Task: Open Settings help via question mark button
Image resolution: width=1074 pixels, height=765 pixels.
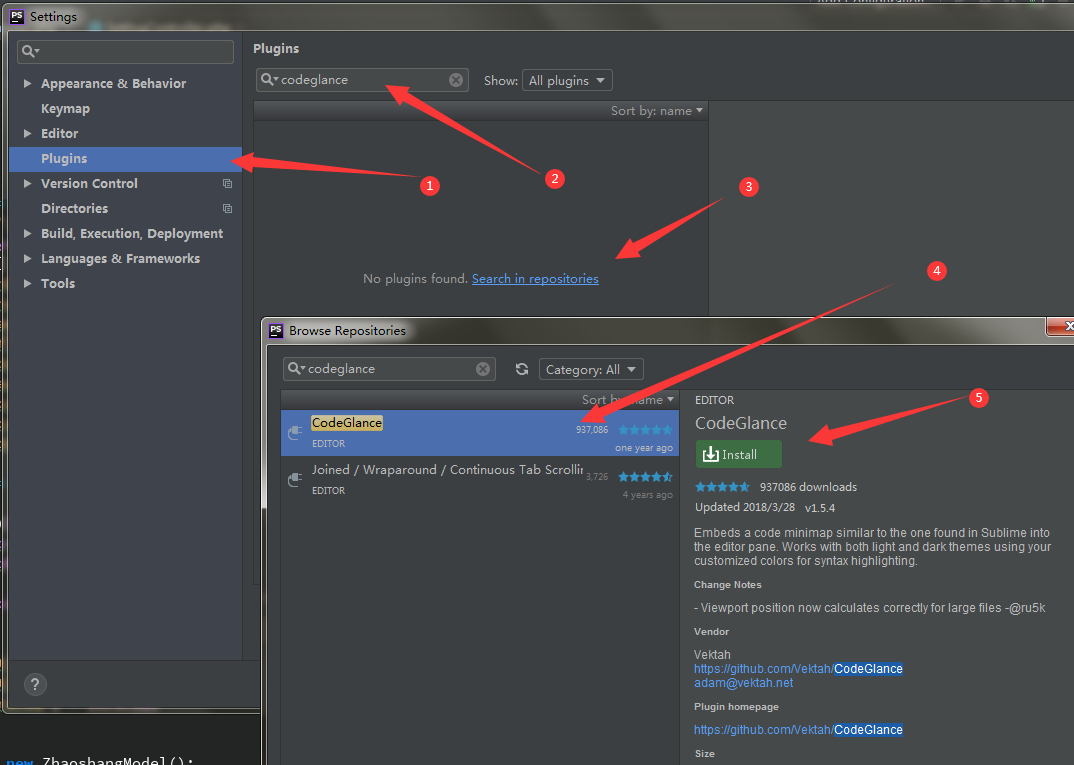Action: [x=35, y=684]
